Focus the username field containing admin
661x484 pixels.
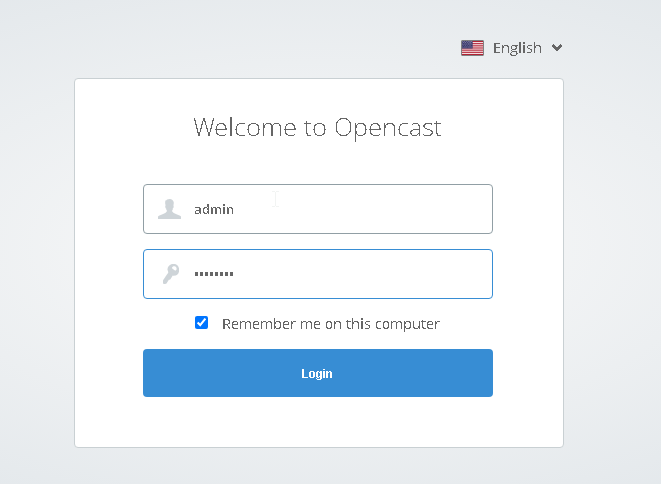[318, 209]
